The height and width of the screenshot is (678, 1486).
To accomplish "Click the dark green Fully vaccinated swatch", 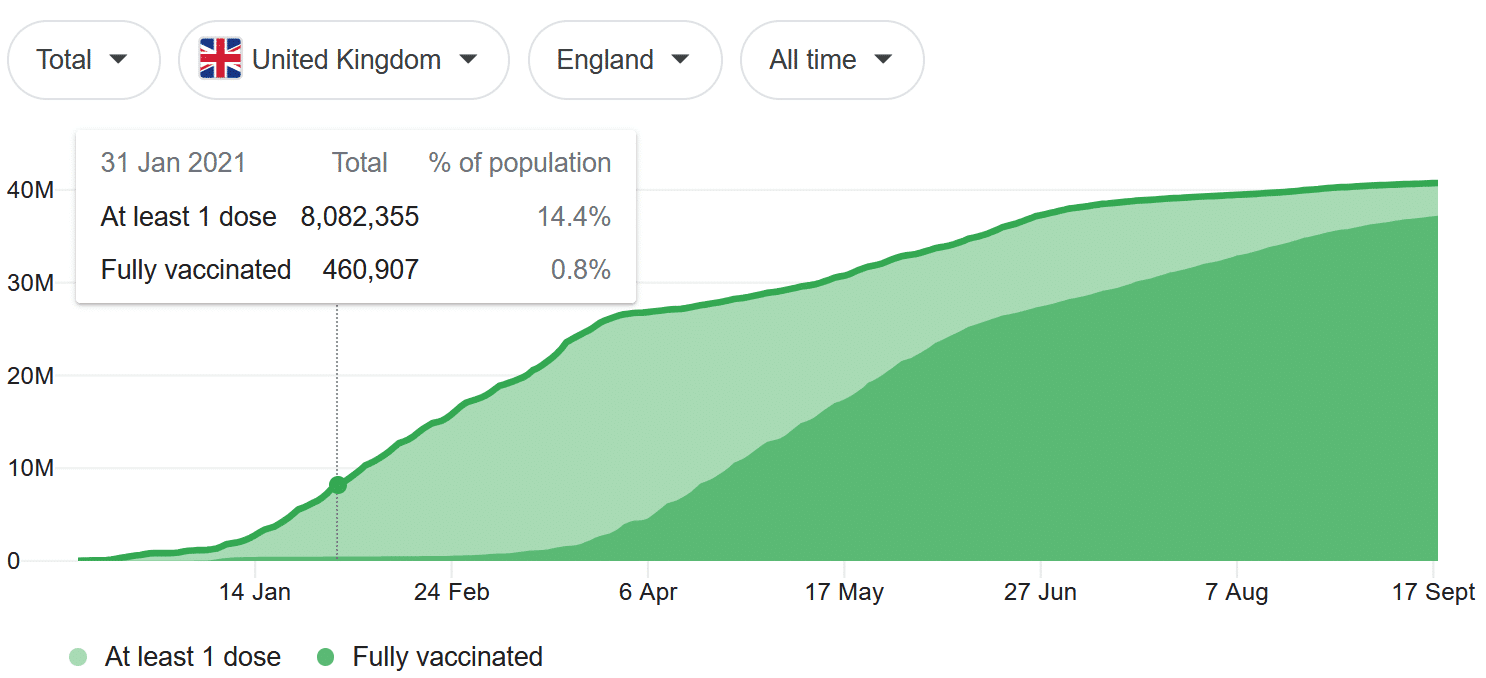I will click(326, 657).
